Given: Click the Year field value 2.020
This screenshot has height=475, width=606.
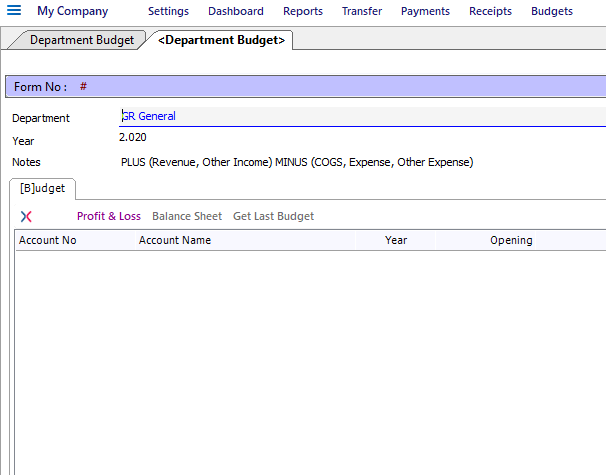Looking at the screenshot, I should click(133, 137).
